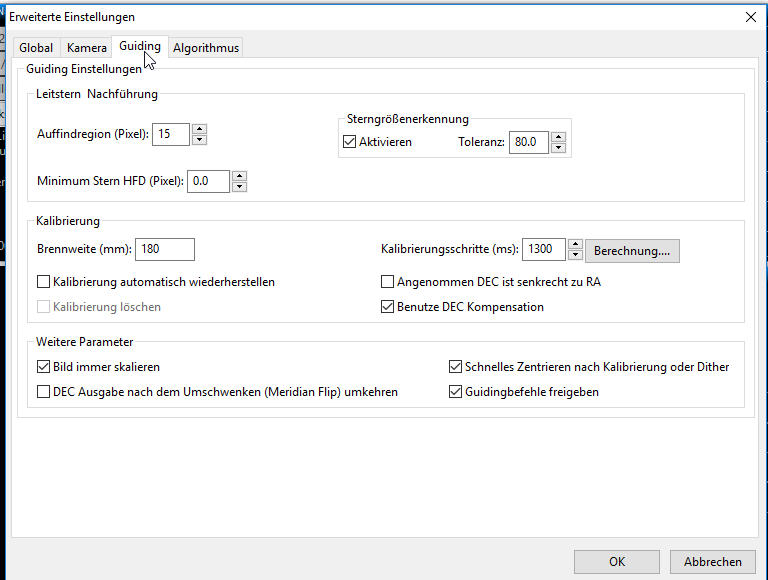Uncheck Benutze DEC Kompensation

coord(388,307)
